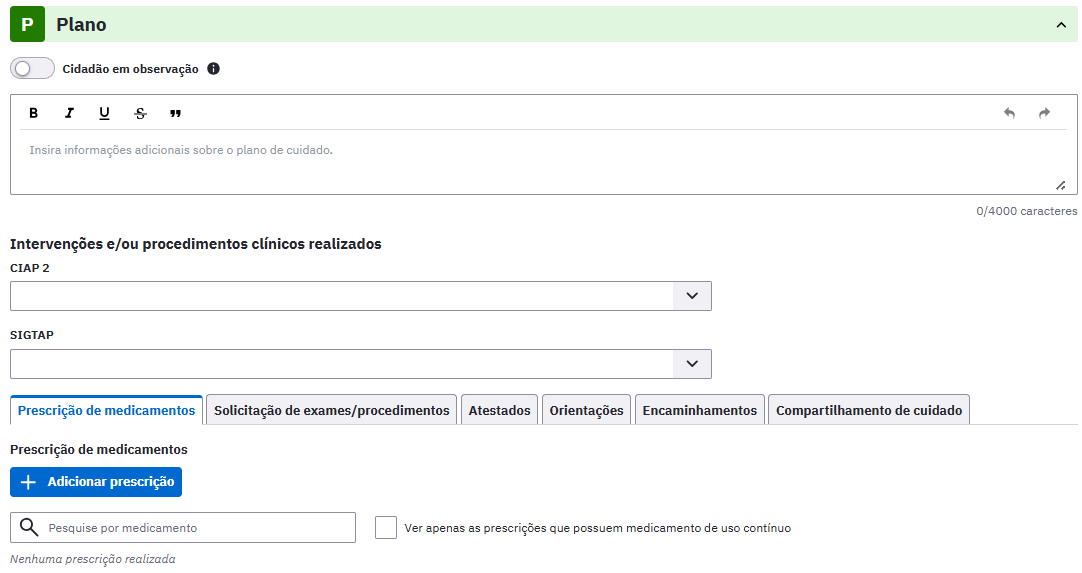Click the Adicionar prescrição button
The width and height of the screenshot is (1082, 573).
point(96,482)
